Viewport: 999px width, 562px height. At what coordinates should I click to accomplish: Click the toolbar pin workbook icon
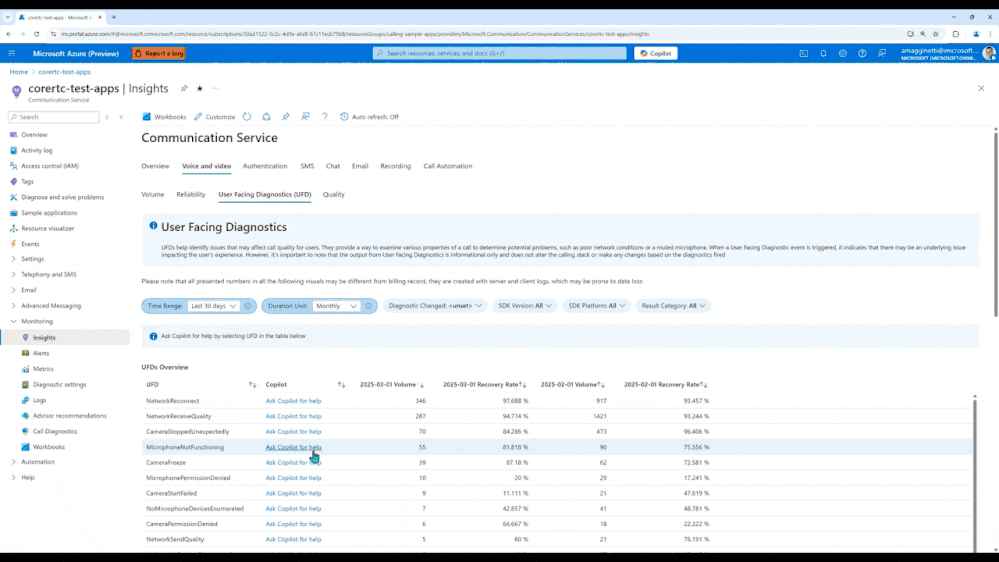coord(285,117)
